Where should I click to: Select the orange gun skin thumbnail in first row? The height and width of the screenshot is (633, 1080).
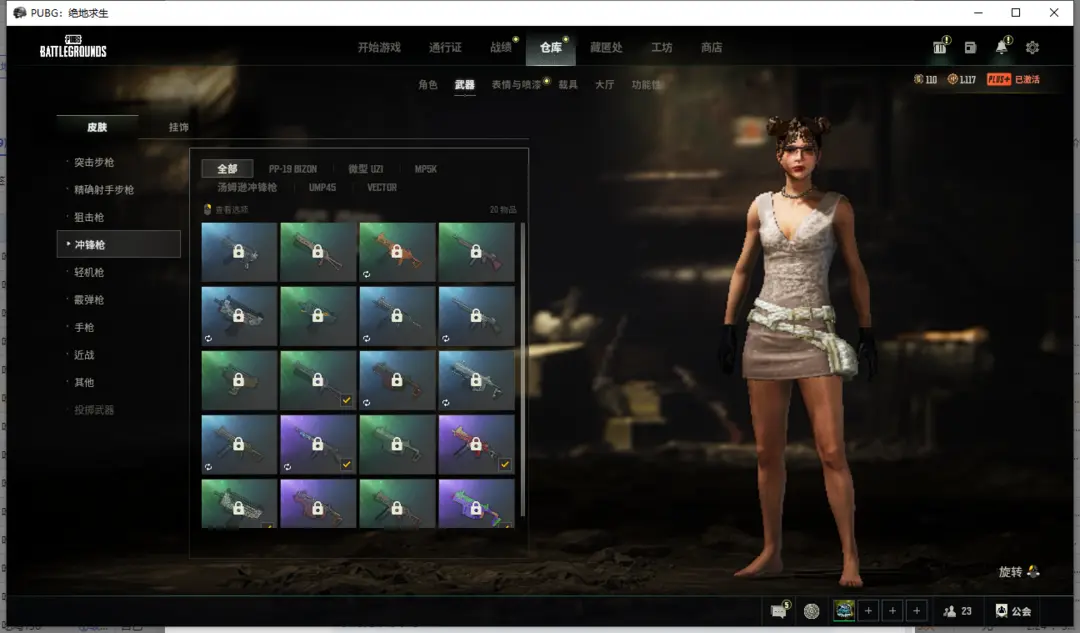click(397, 252)
